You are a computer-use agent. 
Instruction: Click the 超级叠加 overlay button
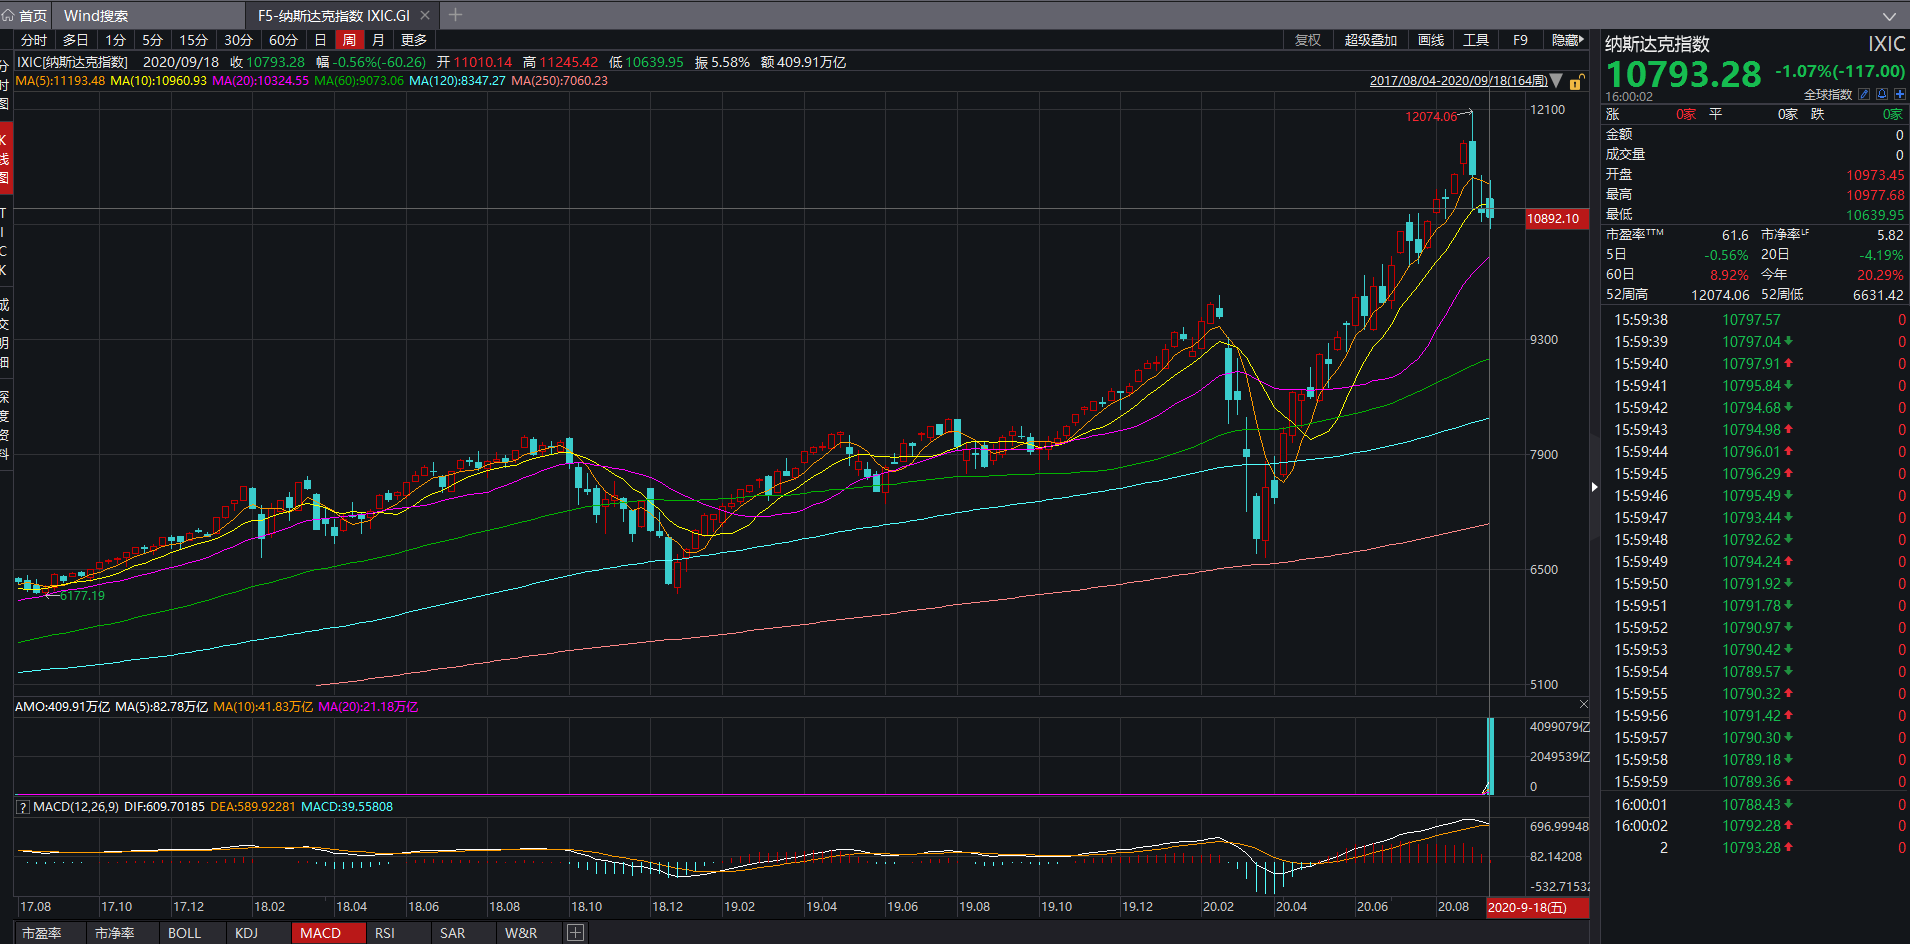tap(1370, 40)
